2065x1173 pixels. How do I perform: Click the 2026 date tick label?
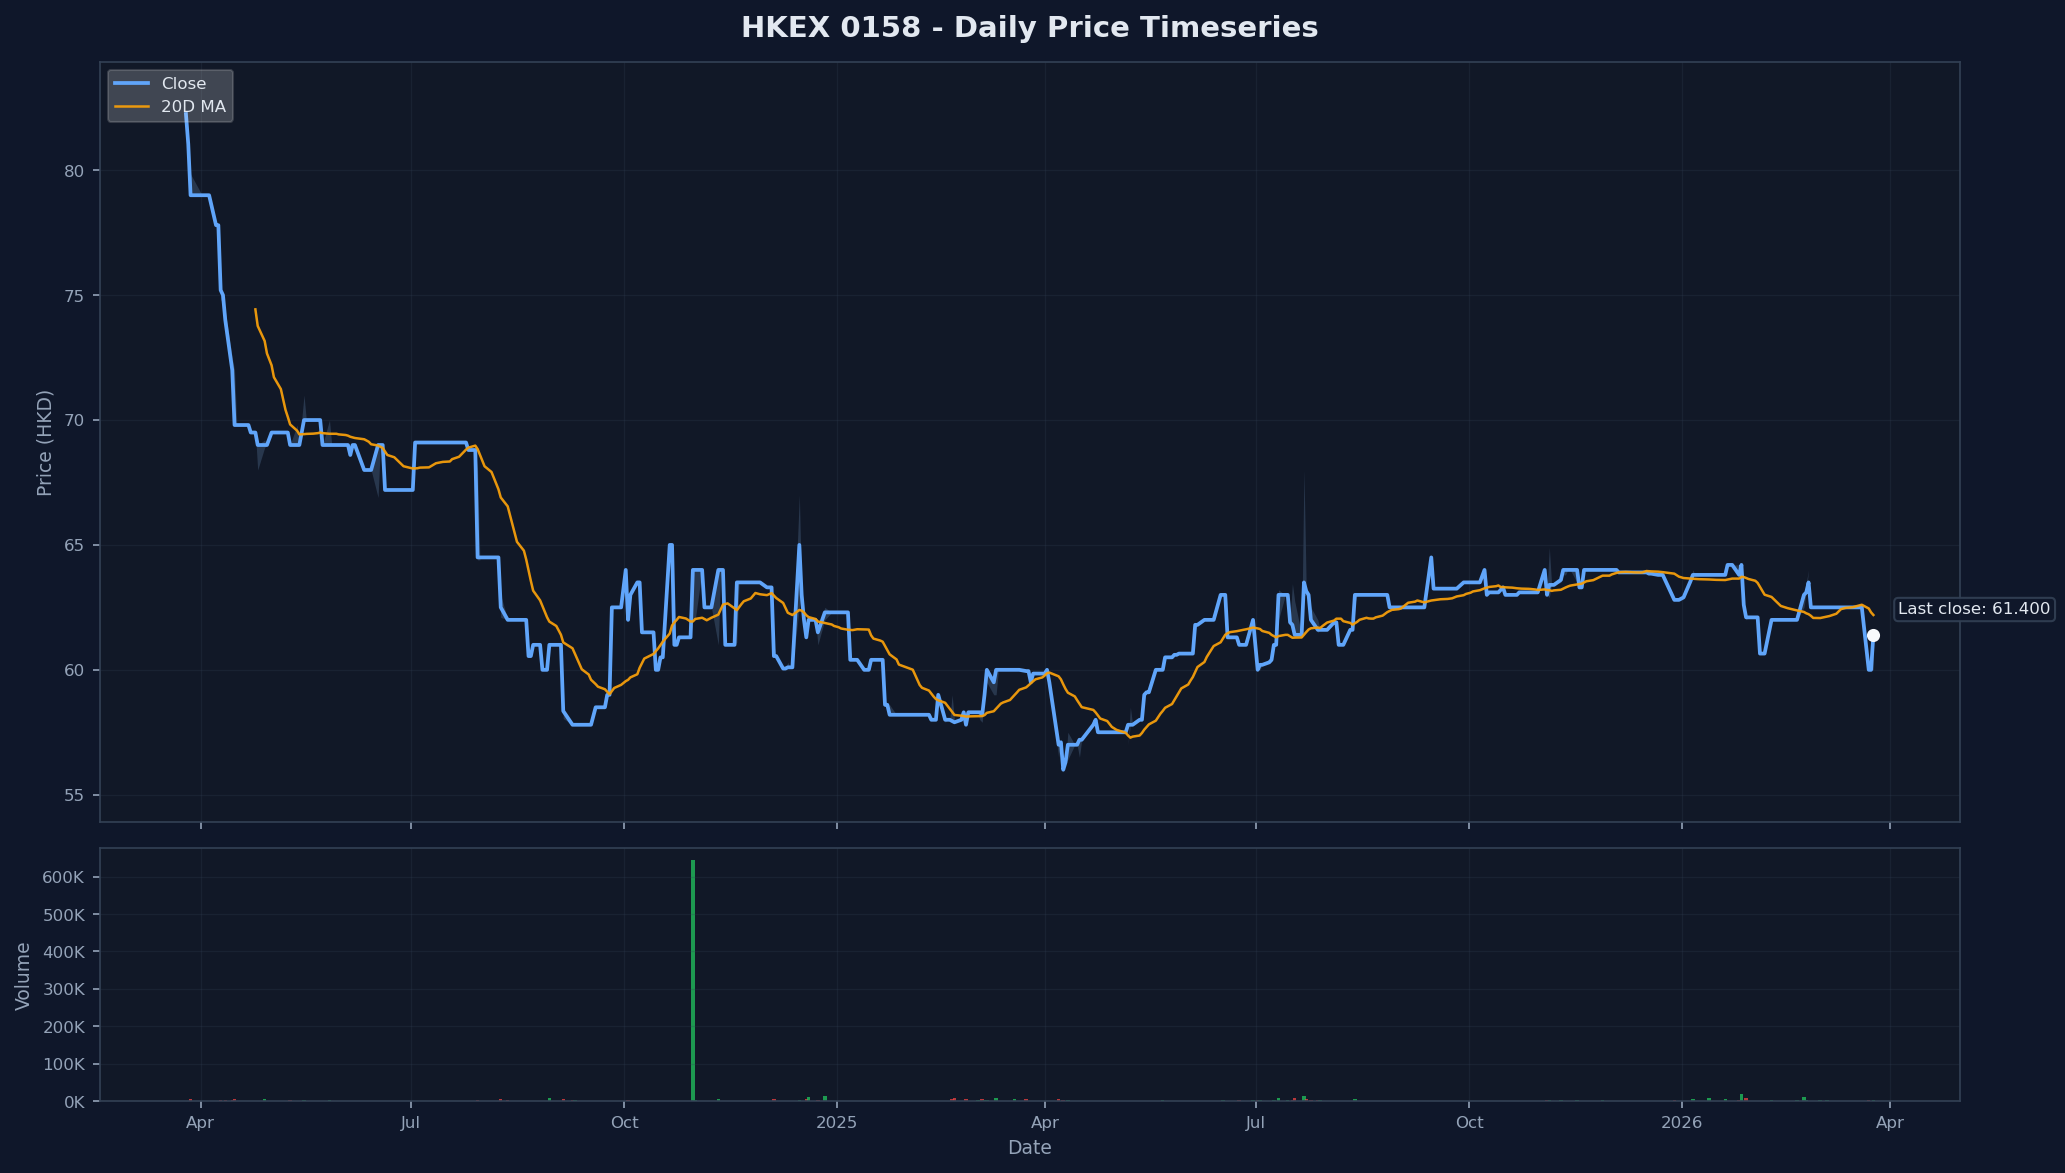(x=1682, y=1123)
